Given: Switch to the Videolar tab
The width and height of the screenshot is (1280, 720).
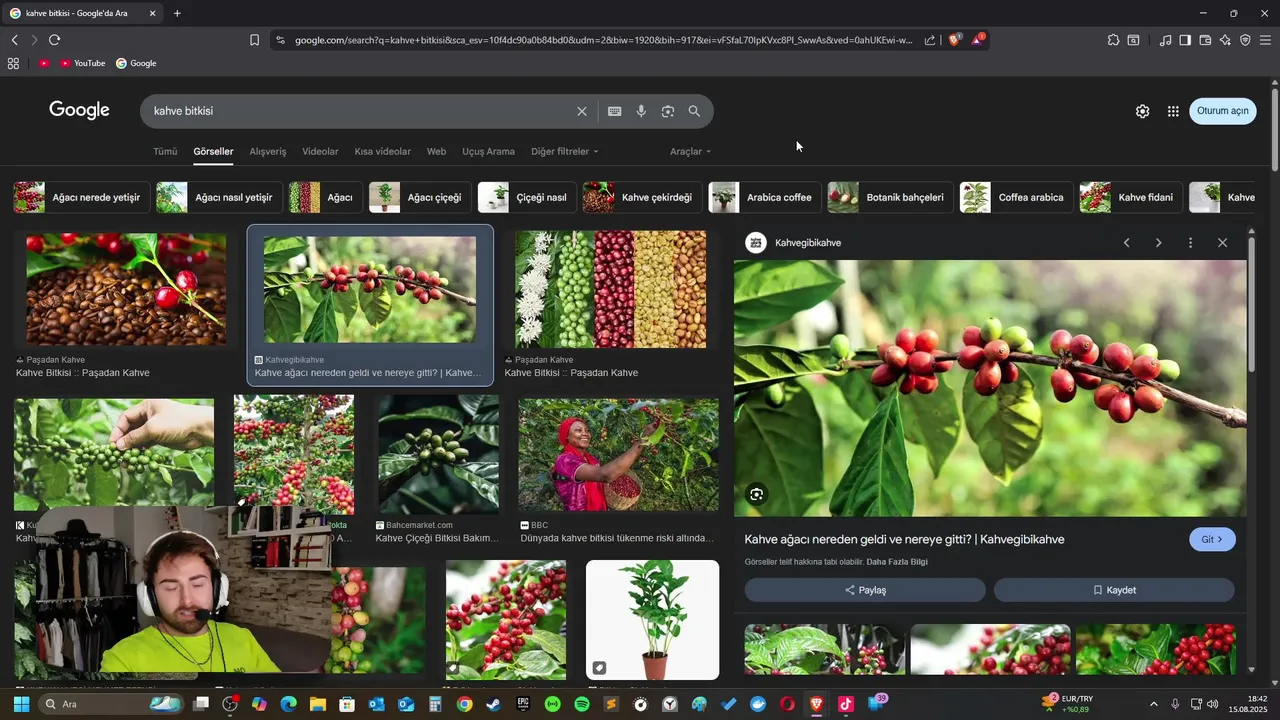Looking at the screenshot, I should click(320, 151).
